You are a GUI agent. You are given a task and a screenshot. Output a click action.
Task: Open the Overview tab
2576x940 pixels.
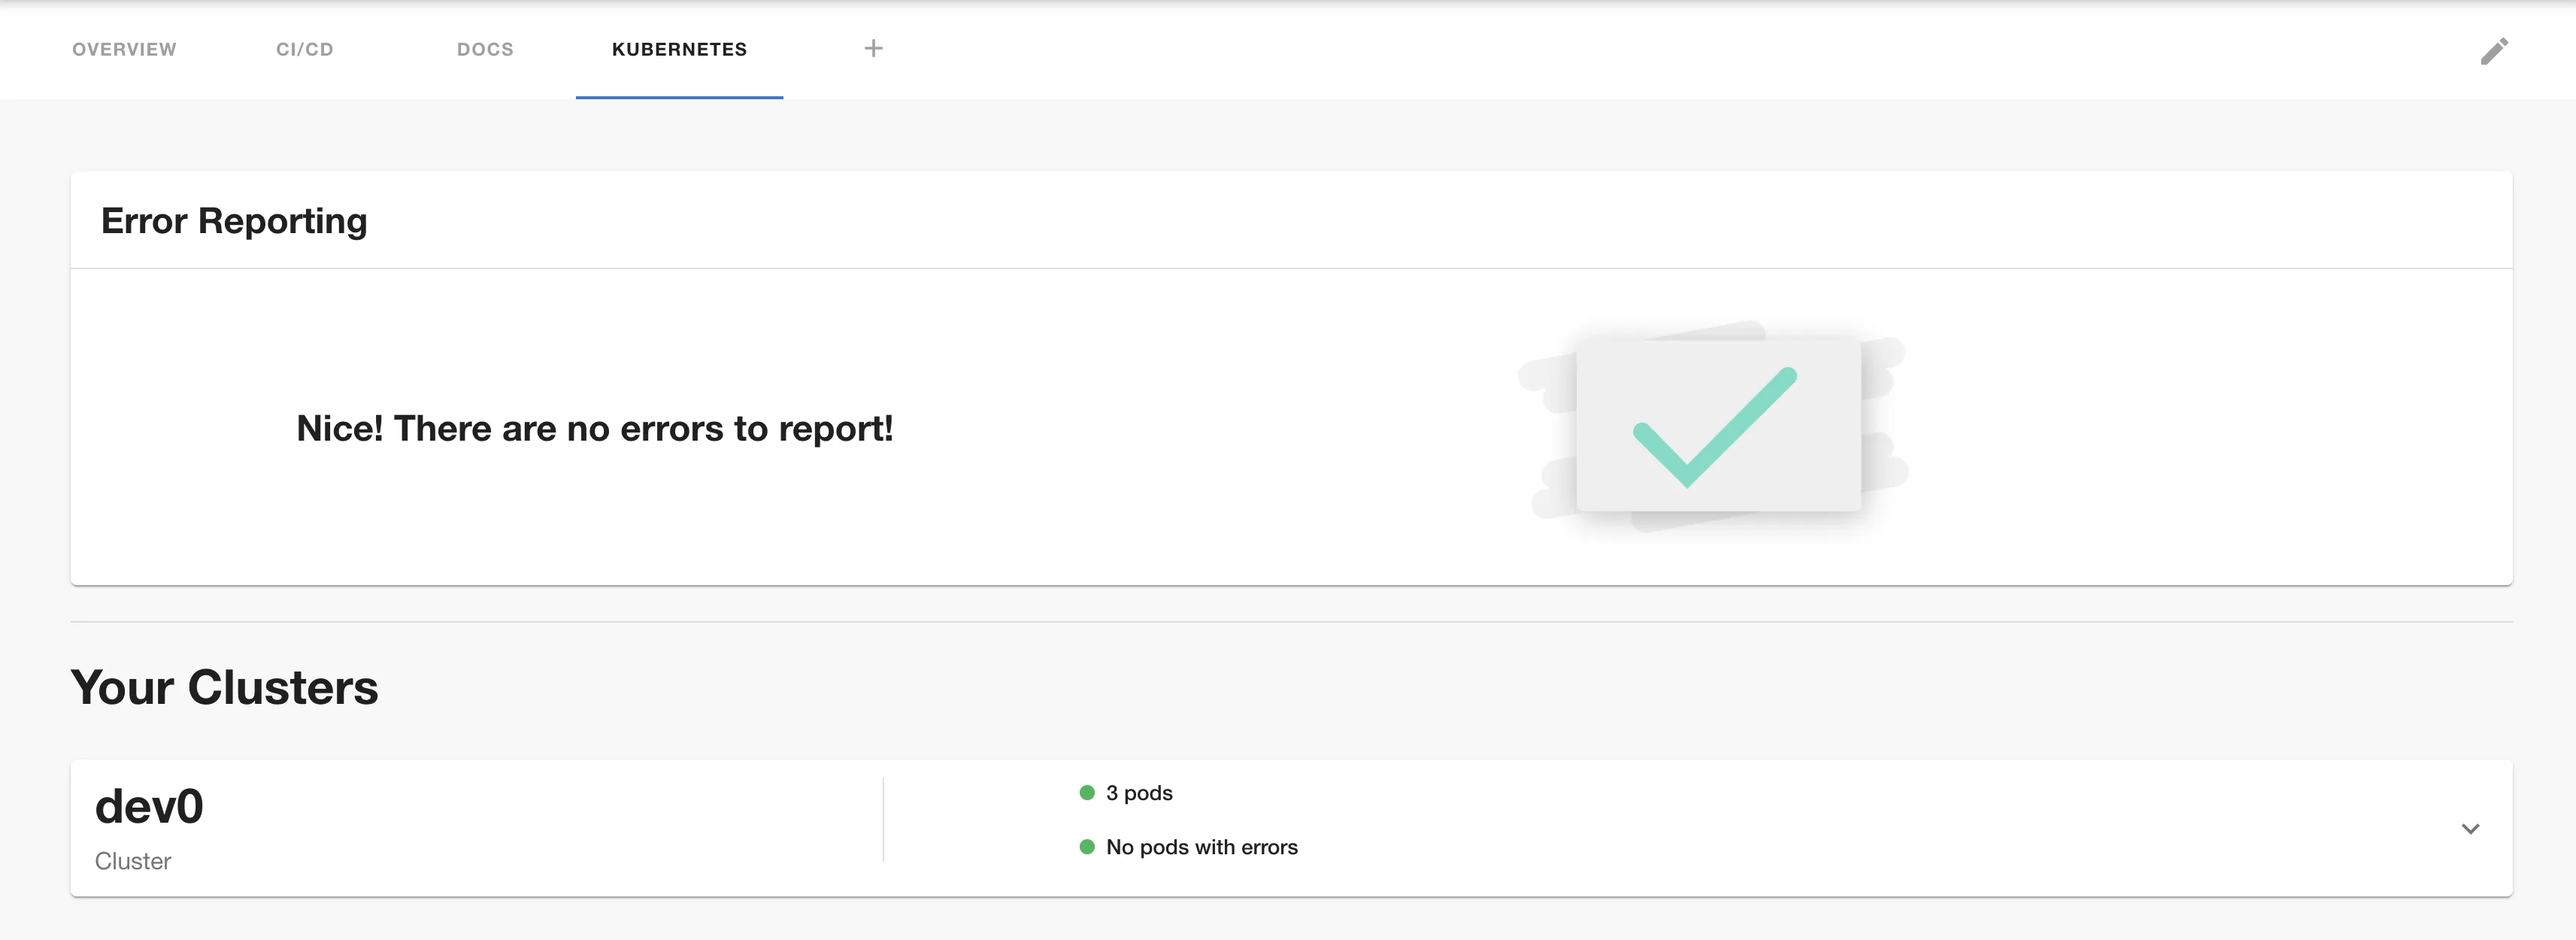coord(124,49)
